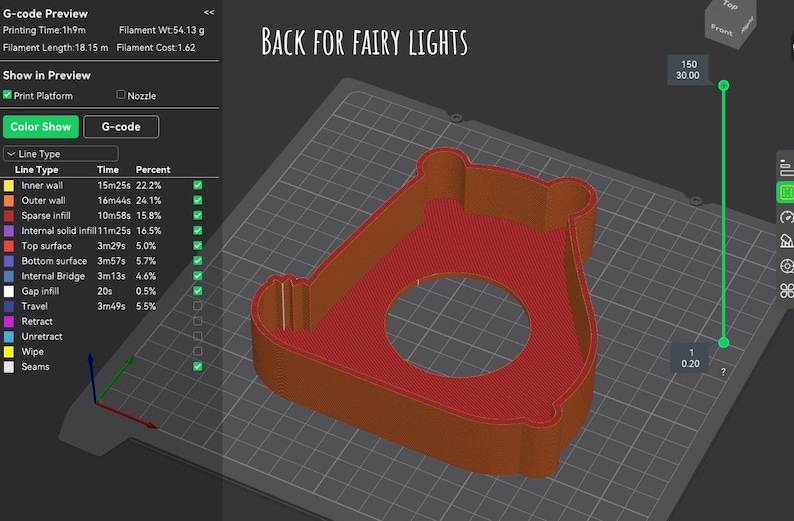The height and width of the screenshot is (521, 794).
Task: Click the Gap infill white swatch
Action: pos(9,291)
